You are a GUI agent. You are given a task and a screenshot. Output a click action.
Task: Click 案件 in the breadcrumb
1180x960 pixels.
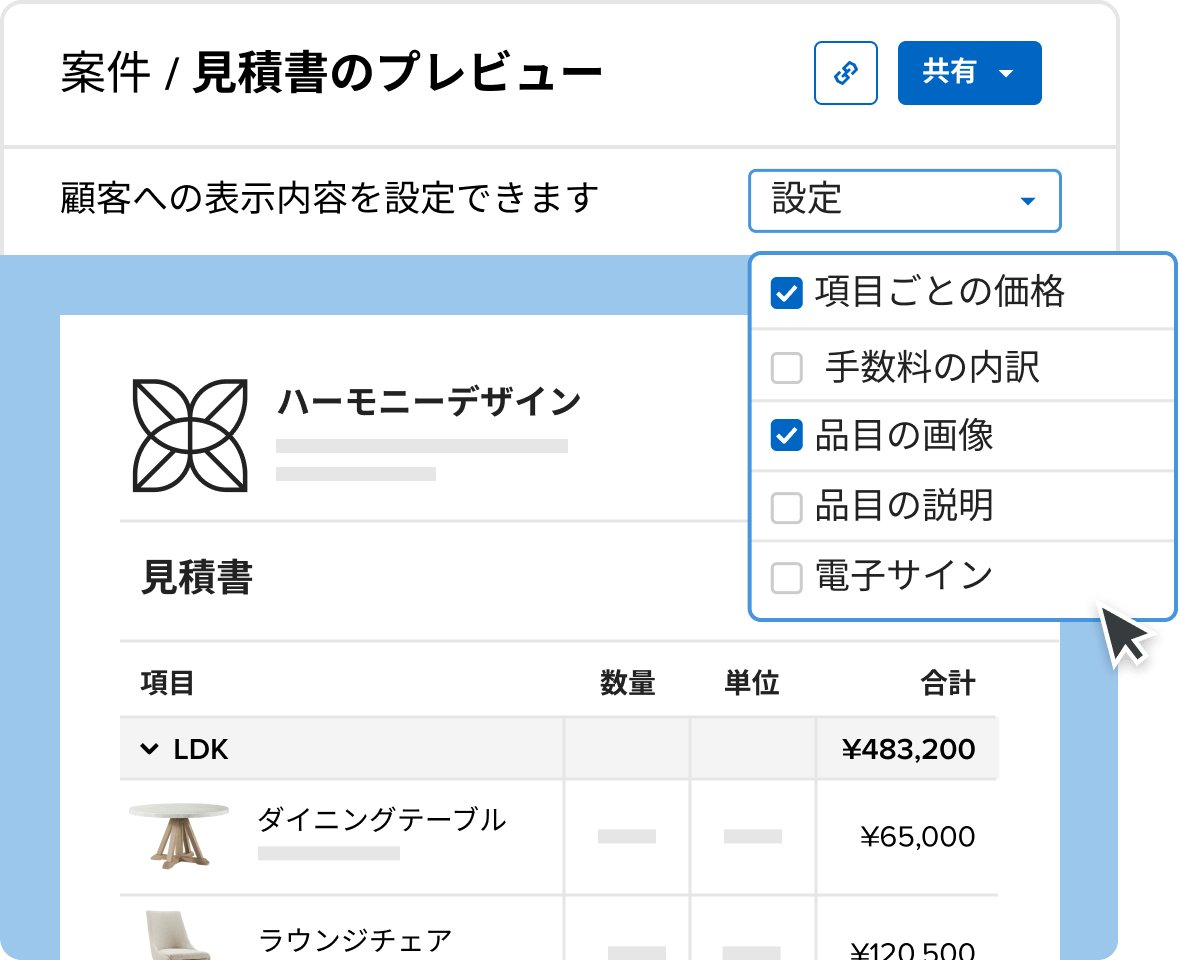click(x=105, y=75)
